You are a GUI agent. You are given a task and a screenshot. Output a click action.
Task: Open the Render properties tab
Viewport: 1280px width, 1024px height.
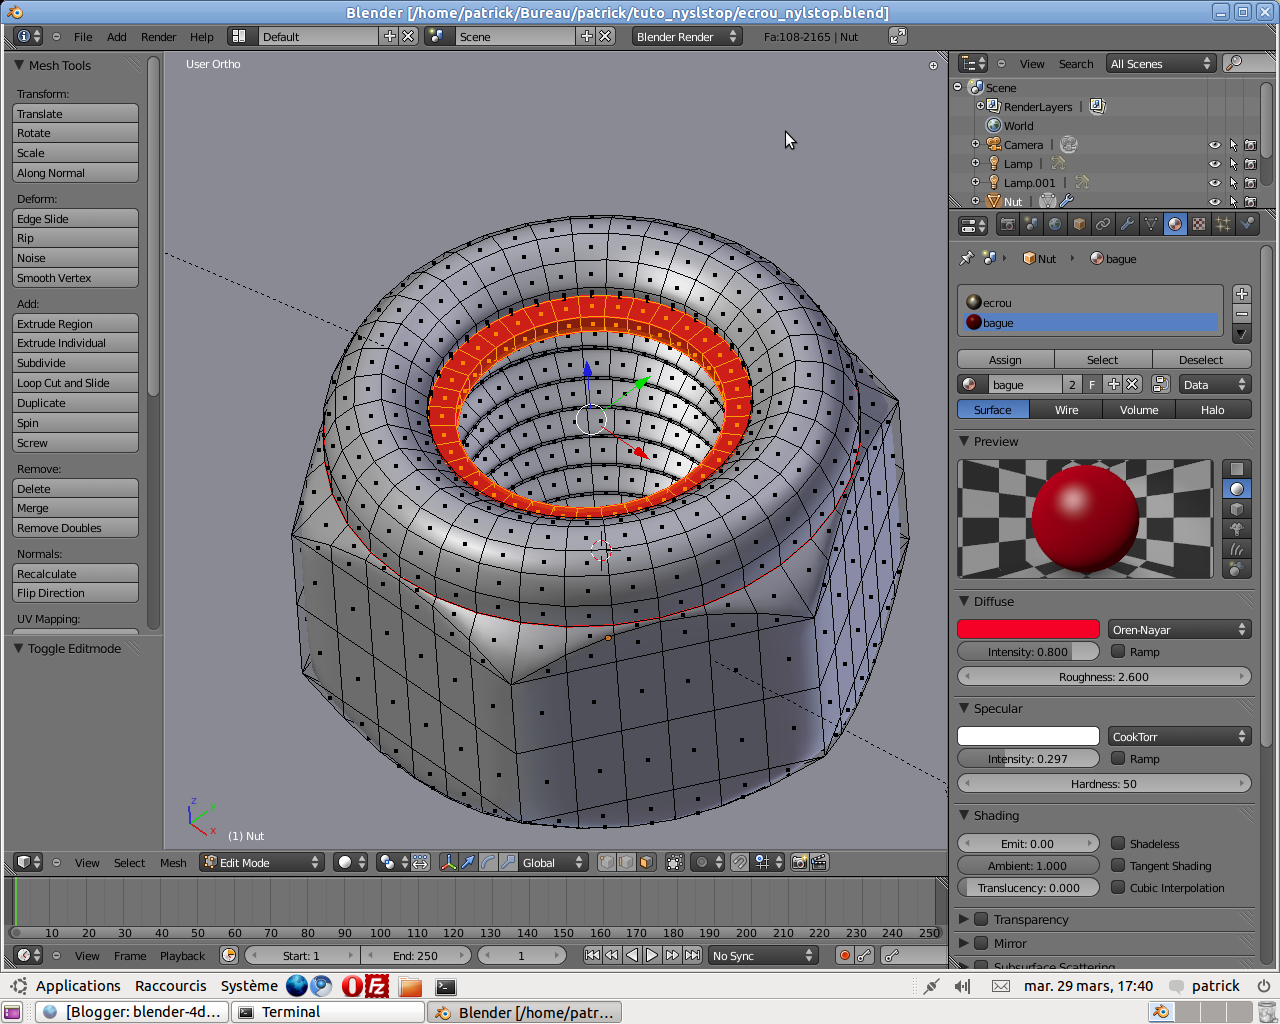pos(1009,224)
